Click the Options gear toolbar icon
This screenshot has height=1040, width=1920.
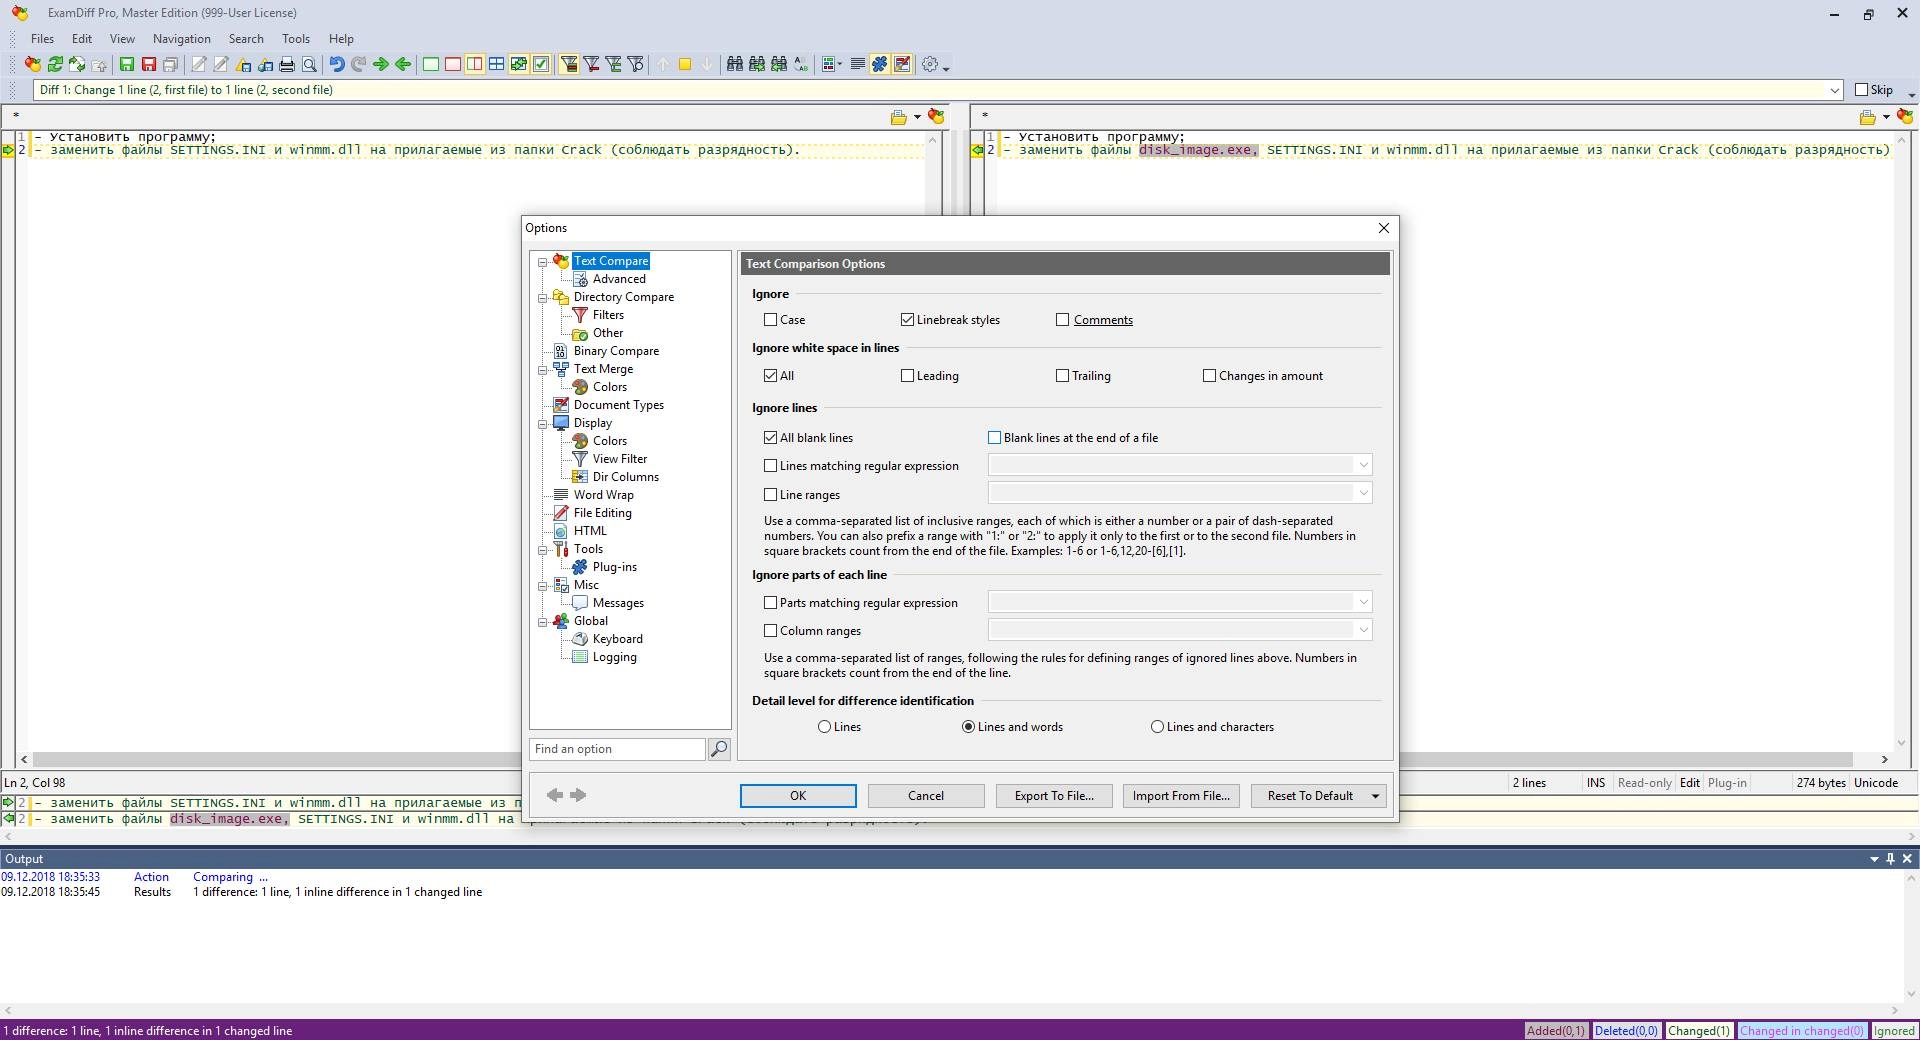pyautogui.click(x=930, y=64)
